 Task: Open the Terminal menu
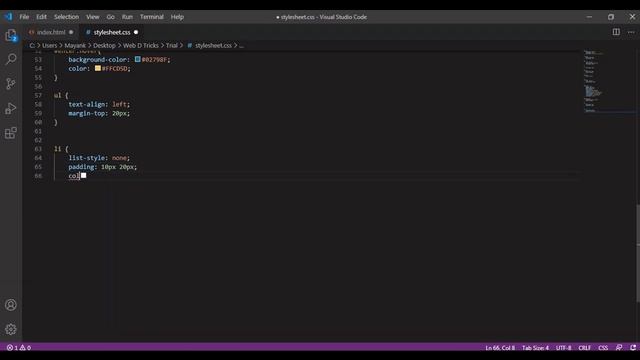[x=151, y=17]
